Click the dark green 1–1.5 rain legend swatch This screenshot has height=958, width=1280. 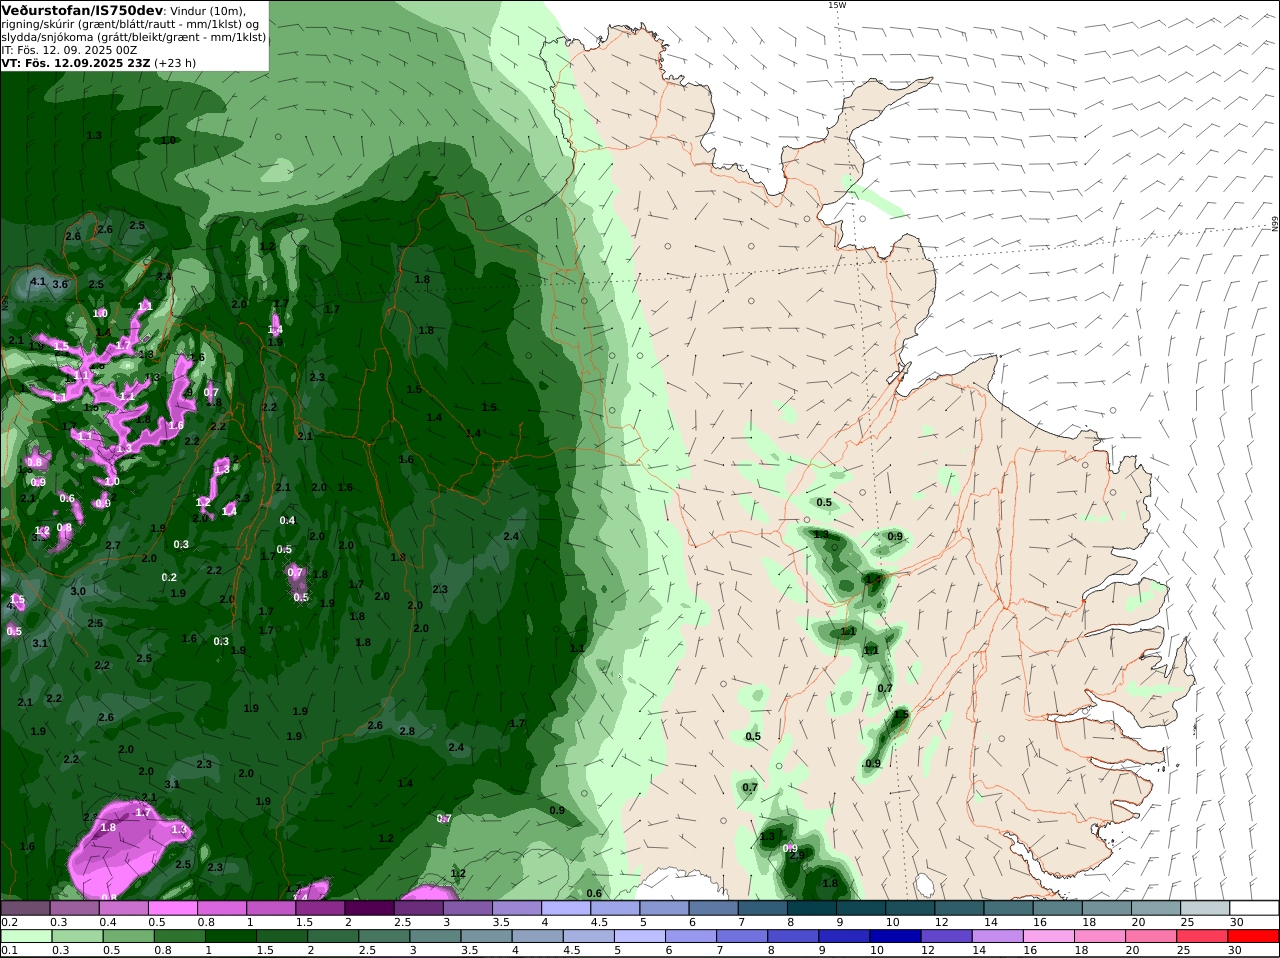coord(233,936)
